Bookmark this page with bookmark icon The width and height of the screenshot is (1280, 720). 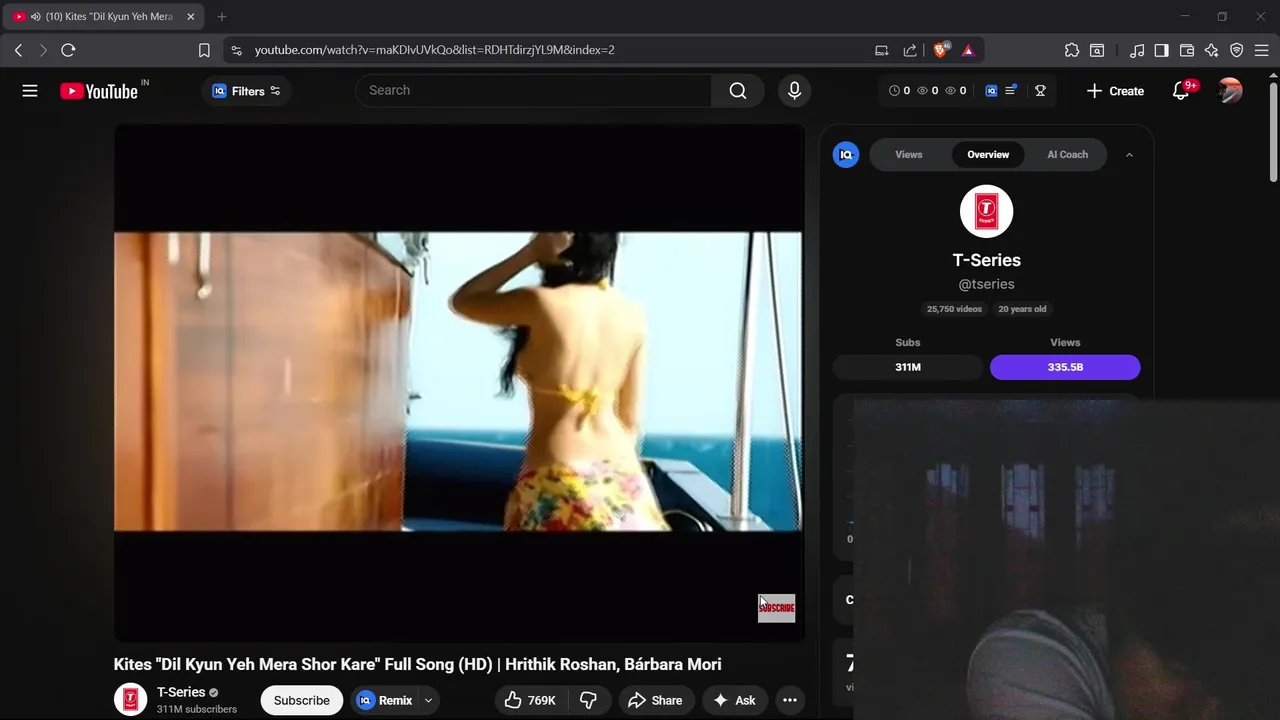204,50
